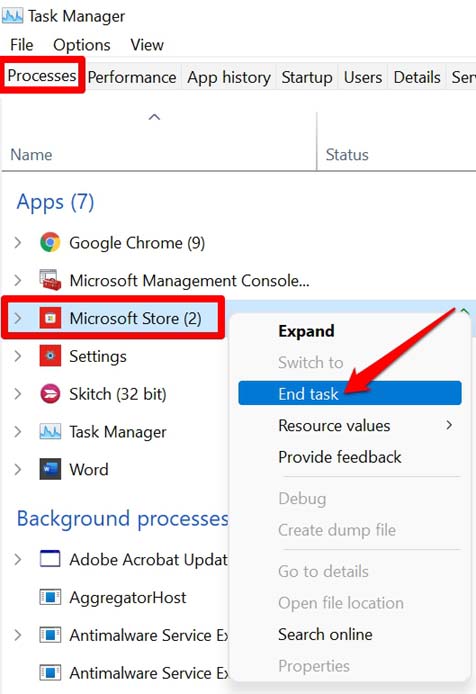The width and height of the screenshot is (476, 694).
Task: Switch to the Performance tab
Action: 132,77
